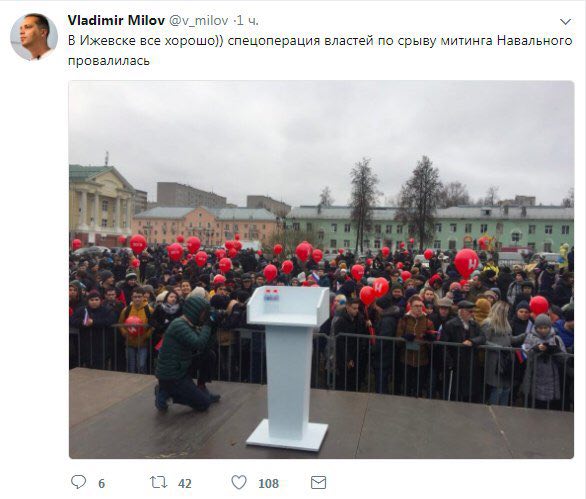
Task: Like the tweet with the heart icon
Action: pyautogui.click(x=239, y=482)
